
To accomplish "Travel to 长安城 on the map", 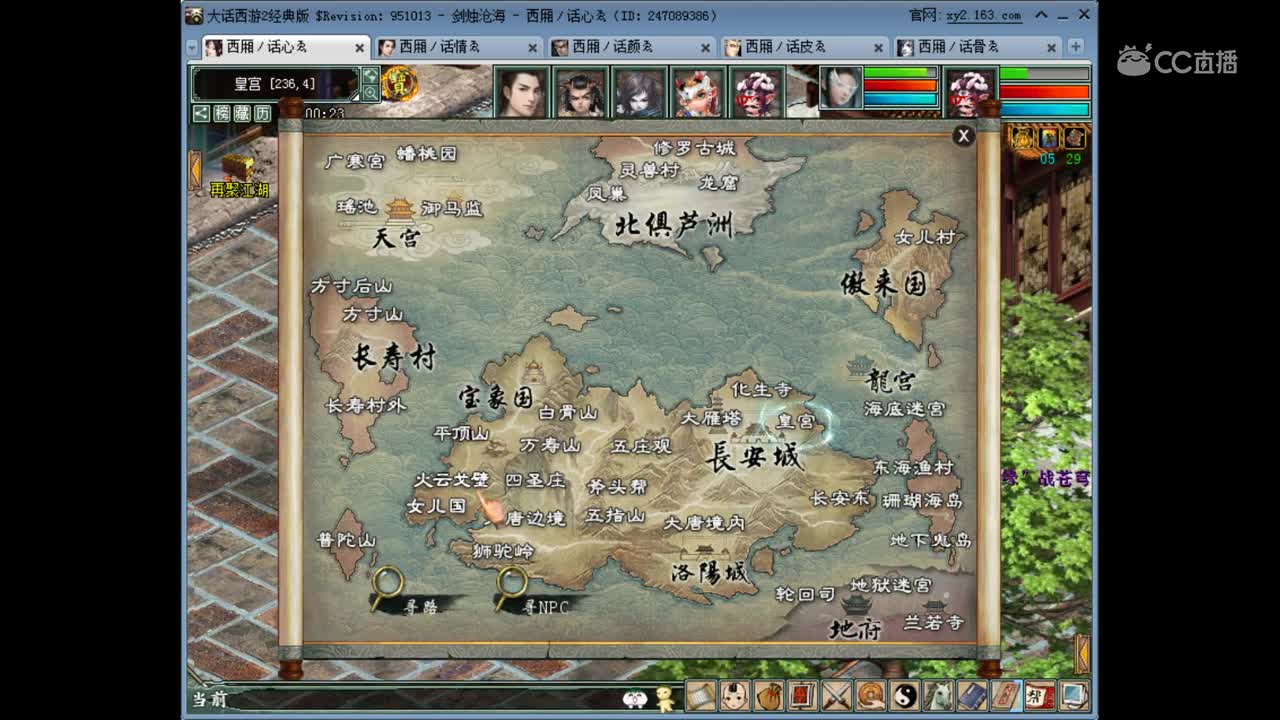I will 754,457.
